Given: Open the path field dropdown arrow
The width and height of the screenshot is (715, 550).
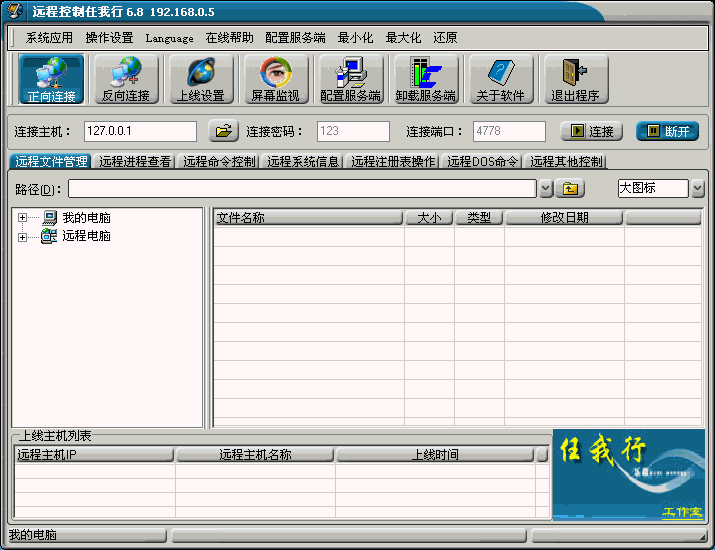Looking at the screenshot, I should [x=546, y=188].
